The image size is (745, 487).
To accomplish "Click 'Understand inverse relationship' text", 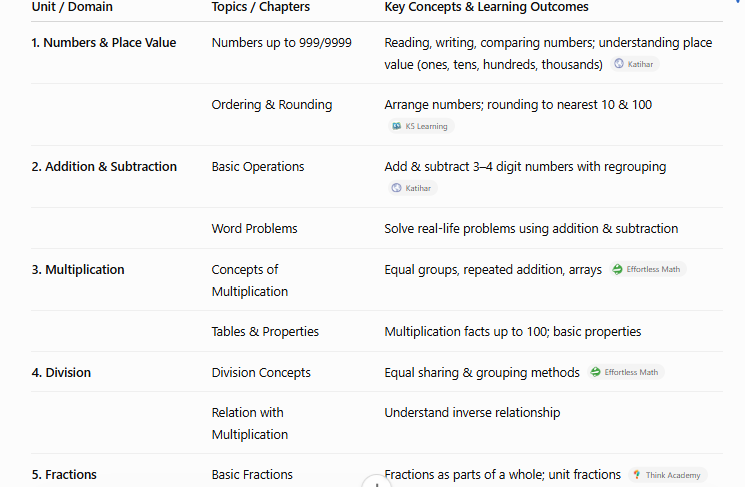I will pos(472,412).
